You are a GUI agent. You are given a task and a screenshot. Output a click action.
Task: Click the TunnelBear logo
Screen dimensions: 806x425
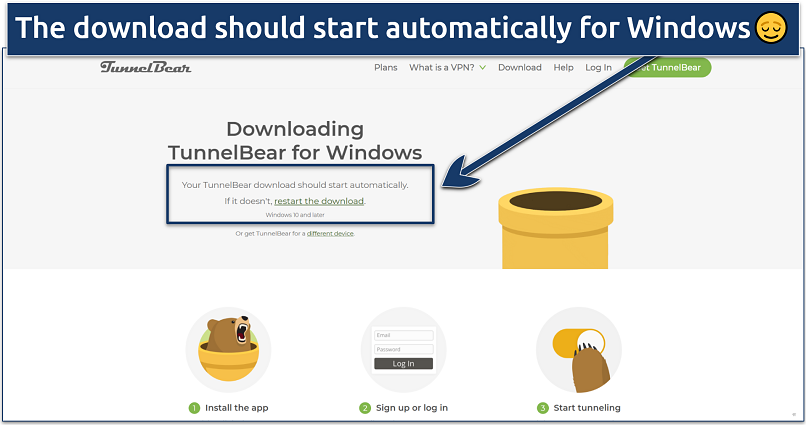tap(145, 67)
